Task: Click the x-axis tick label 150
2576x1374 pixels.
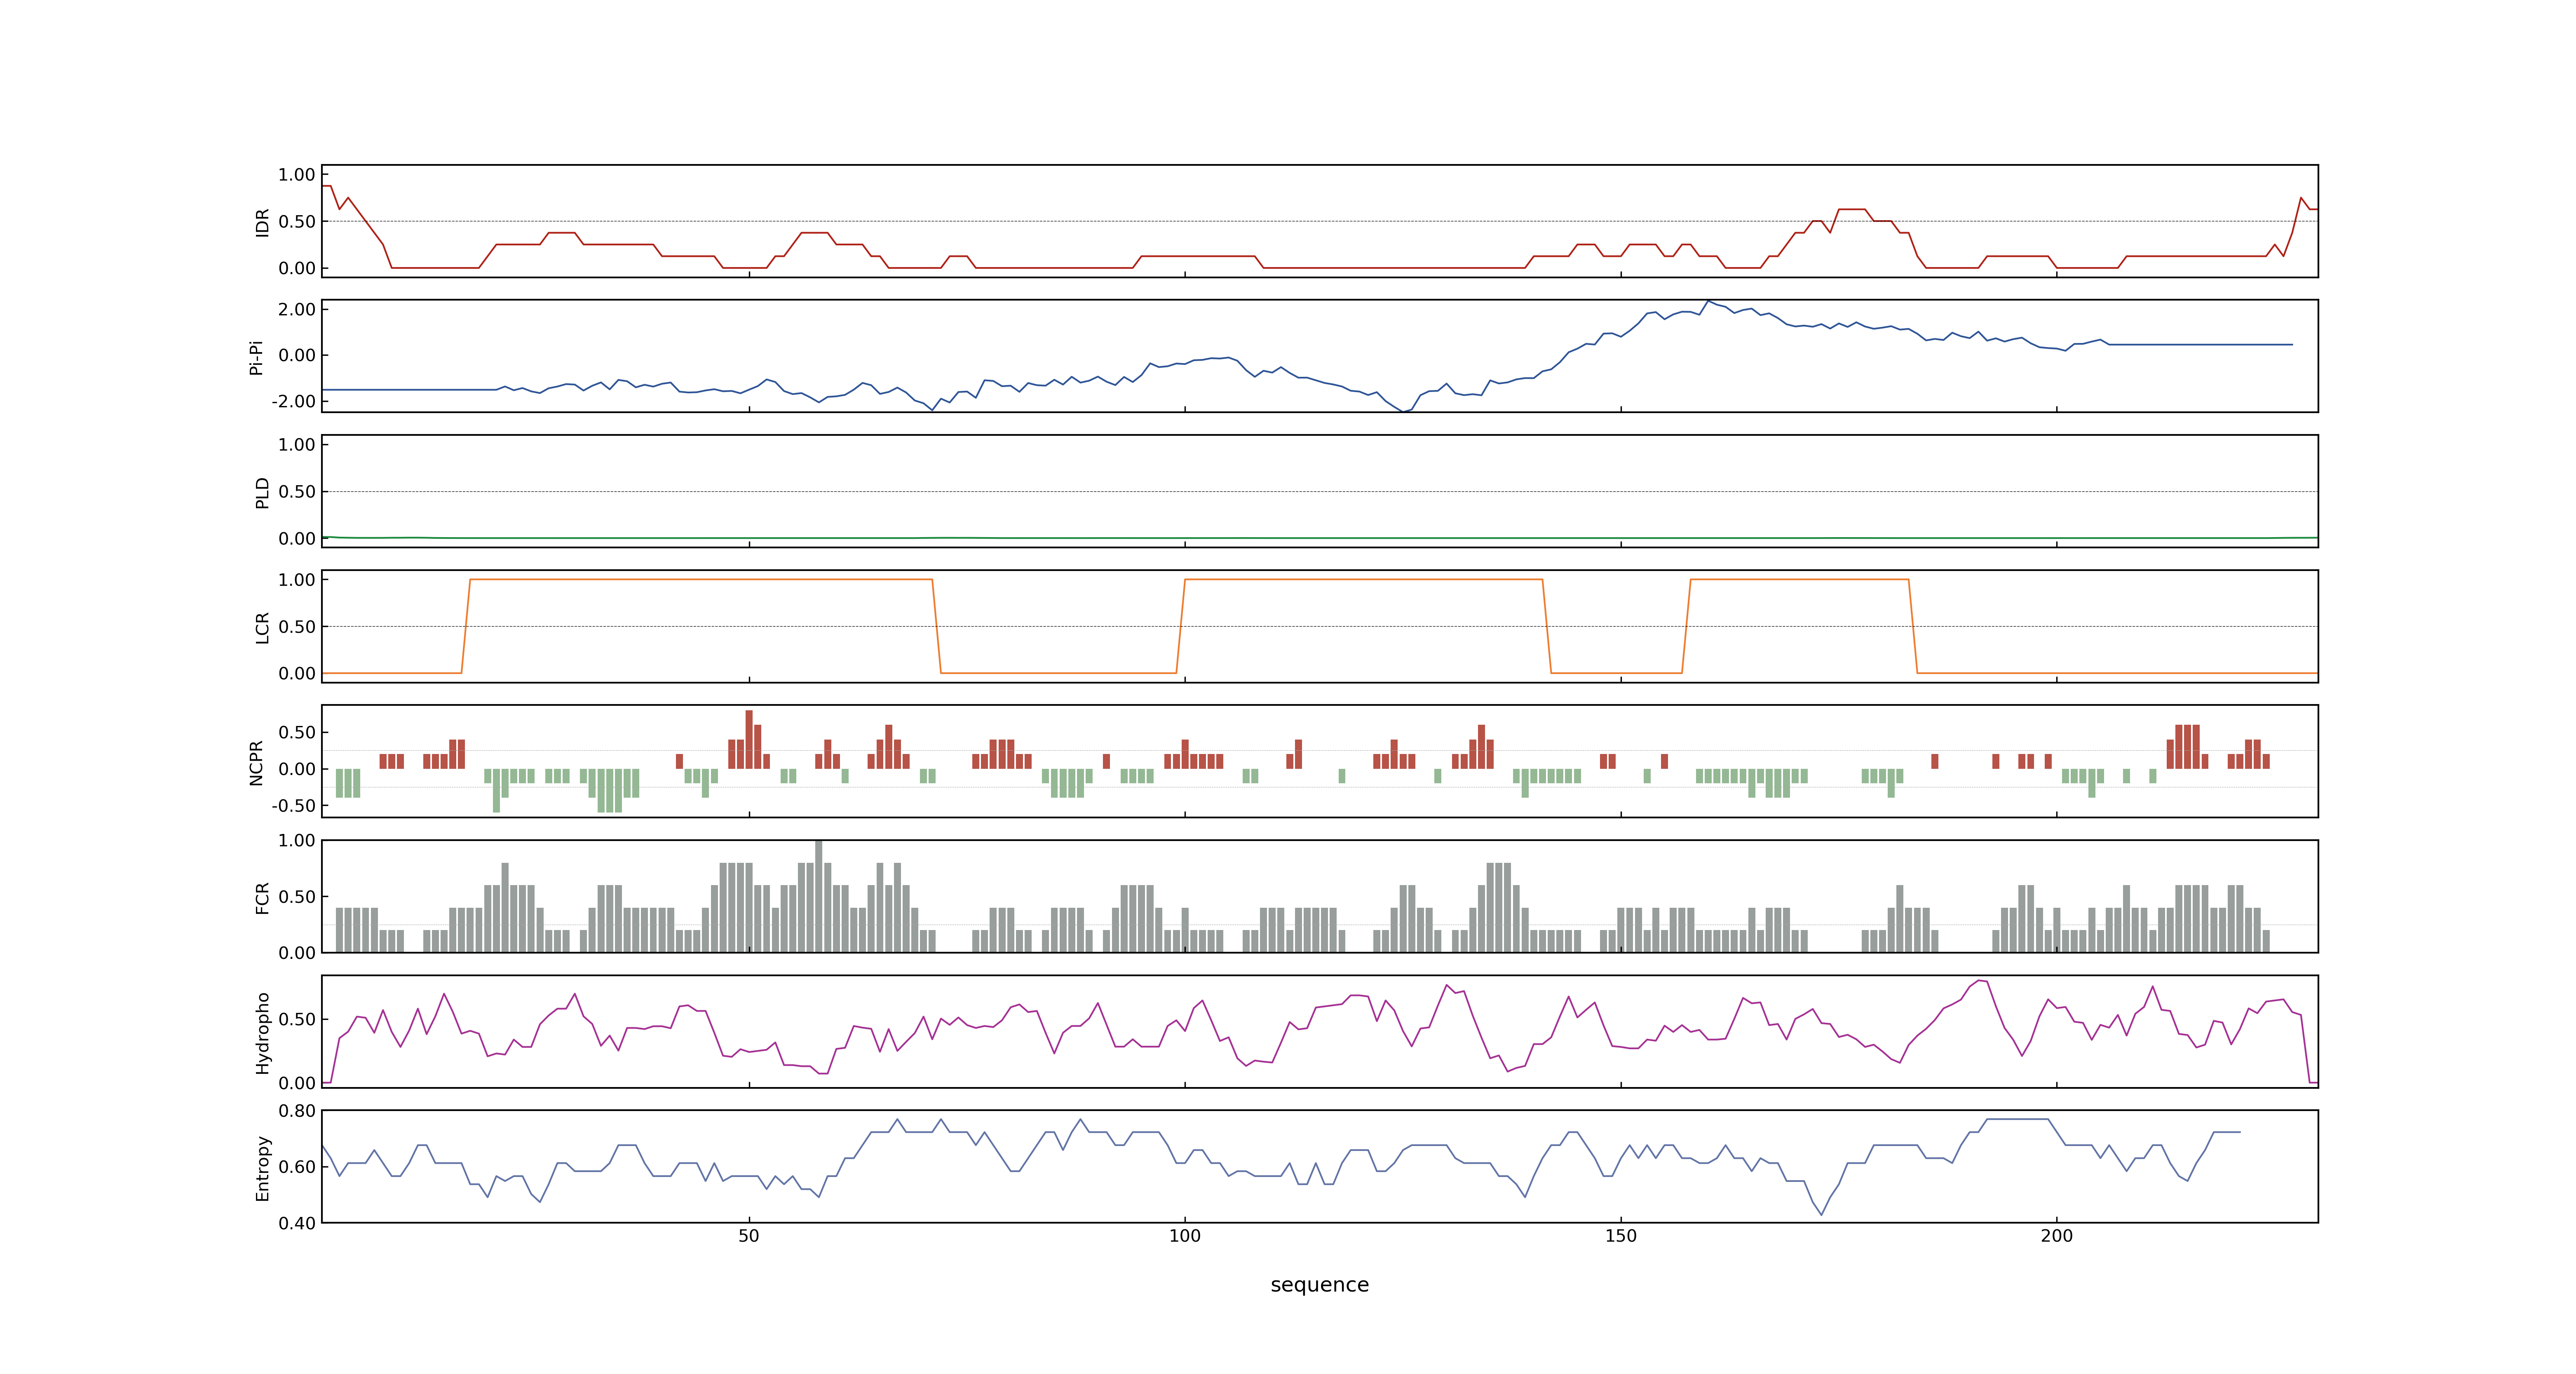Action: tap(1621, 1236)
